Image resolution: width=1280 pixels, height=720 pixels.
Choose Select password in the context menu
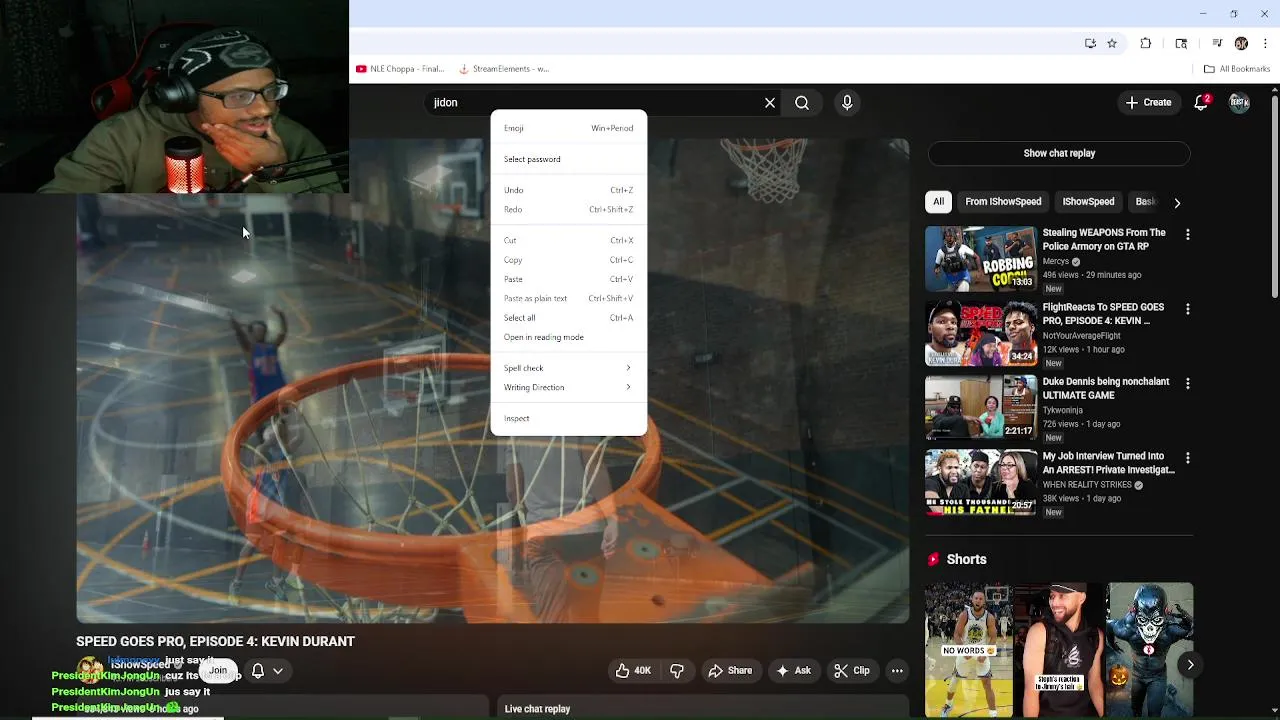pos(568,159)
